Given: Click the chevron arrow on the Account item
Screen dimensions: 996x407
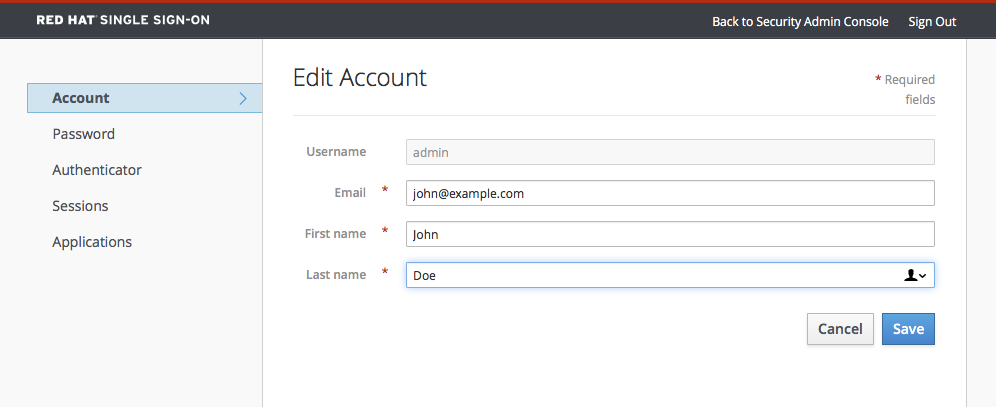Looking at the screenshot, I should pos(243,98).
